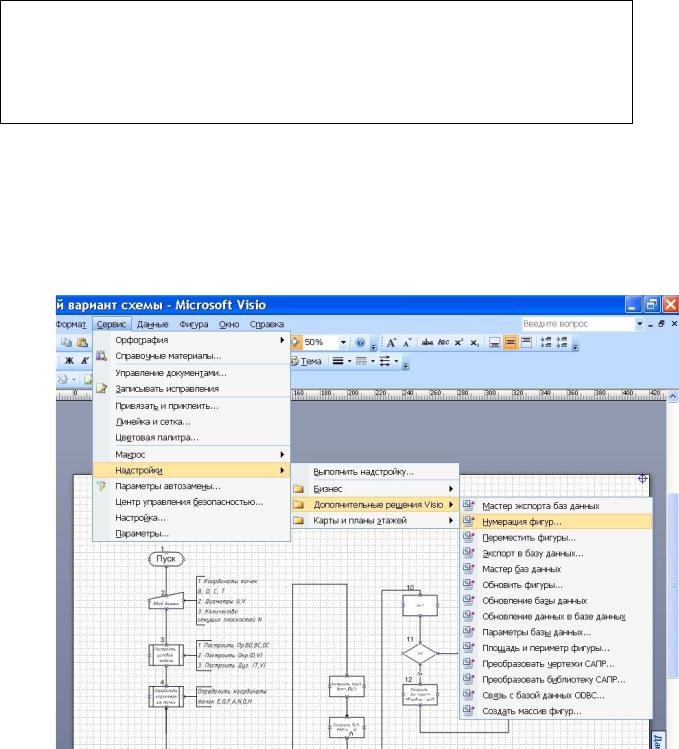This screenshot has height=749, width=679.
Task: Select Центр управления безопасностью… entry
Action: (x=189, y=502)
